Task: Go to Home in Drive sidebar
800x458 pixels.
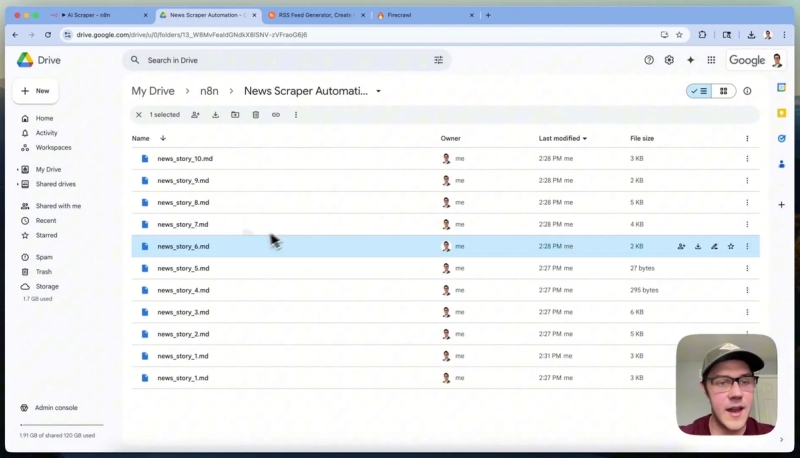Action: coord(44,118)
